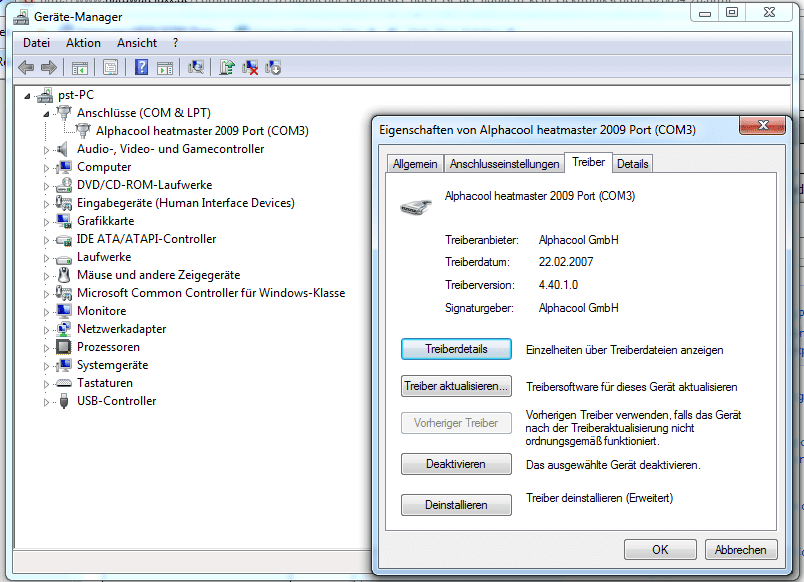Select Microsoft Common Controller für Windows-Klasse label
Image resolution: width=804 pixels, height=582 pixels.
coord(211,293)
